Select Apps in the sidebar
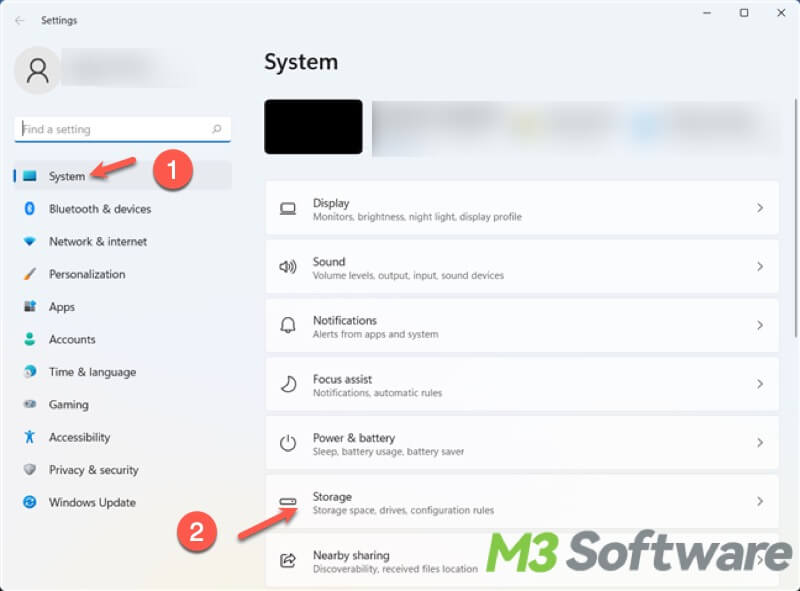The height and width of the screenshot is (591, 800). (x=122, y=307)
